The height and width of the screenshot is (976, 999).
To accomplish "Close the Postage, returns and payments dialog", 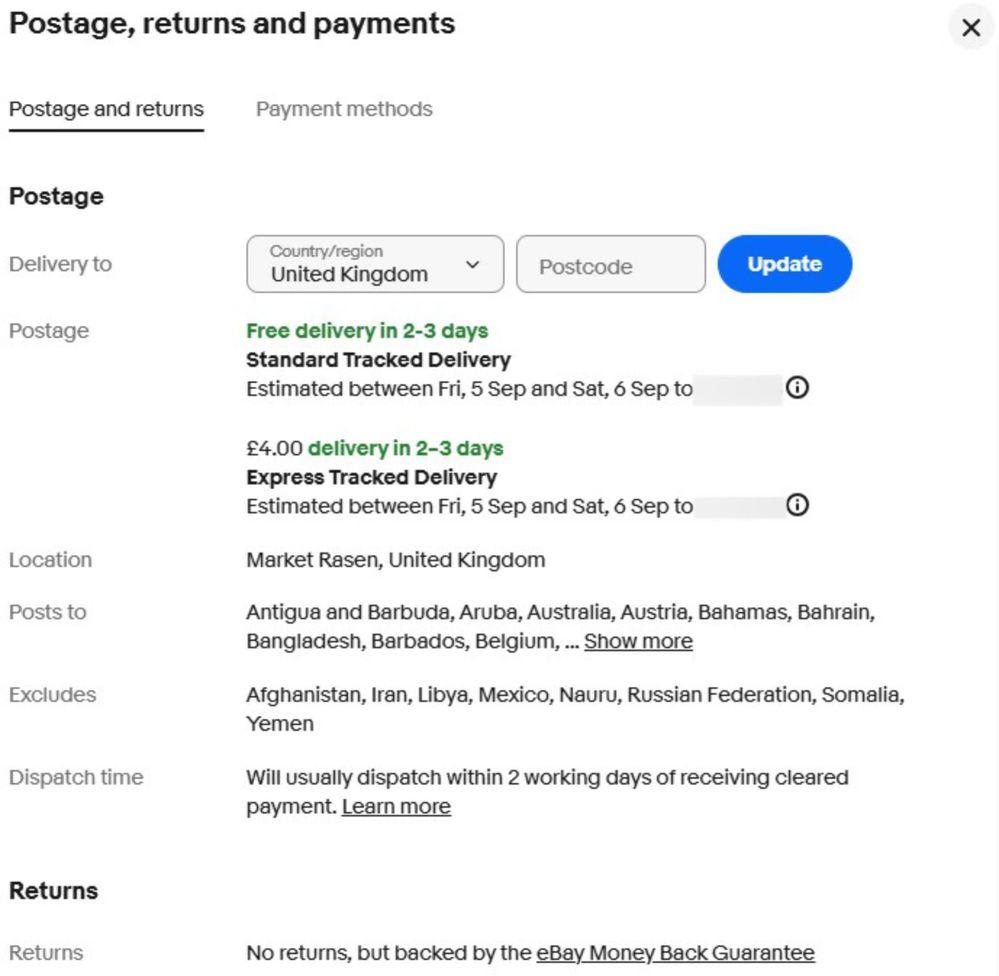I will point(971,27).
